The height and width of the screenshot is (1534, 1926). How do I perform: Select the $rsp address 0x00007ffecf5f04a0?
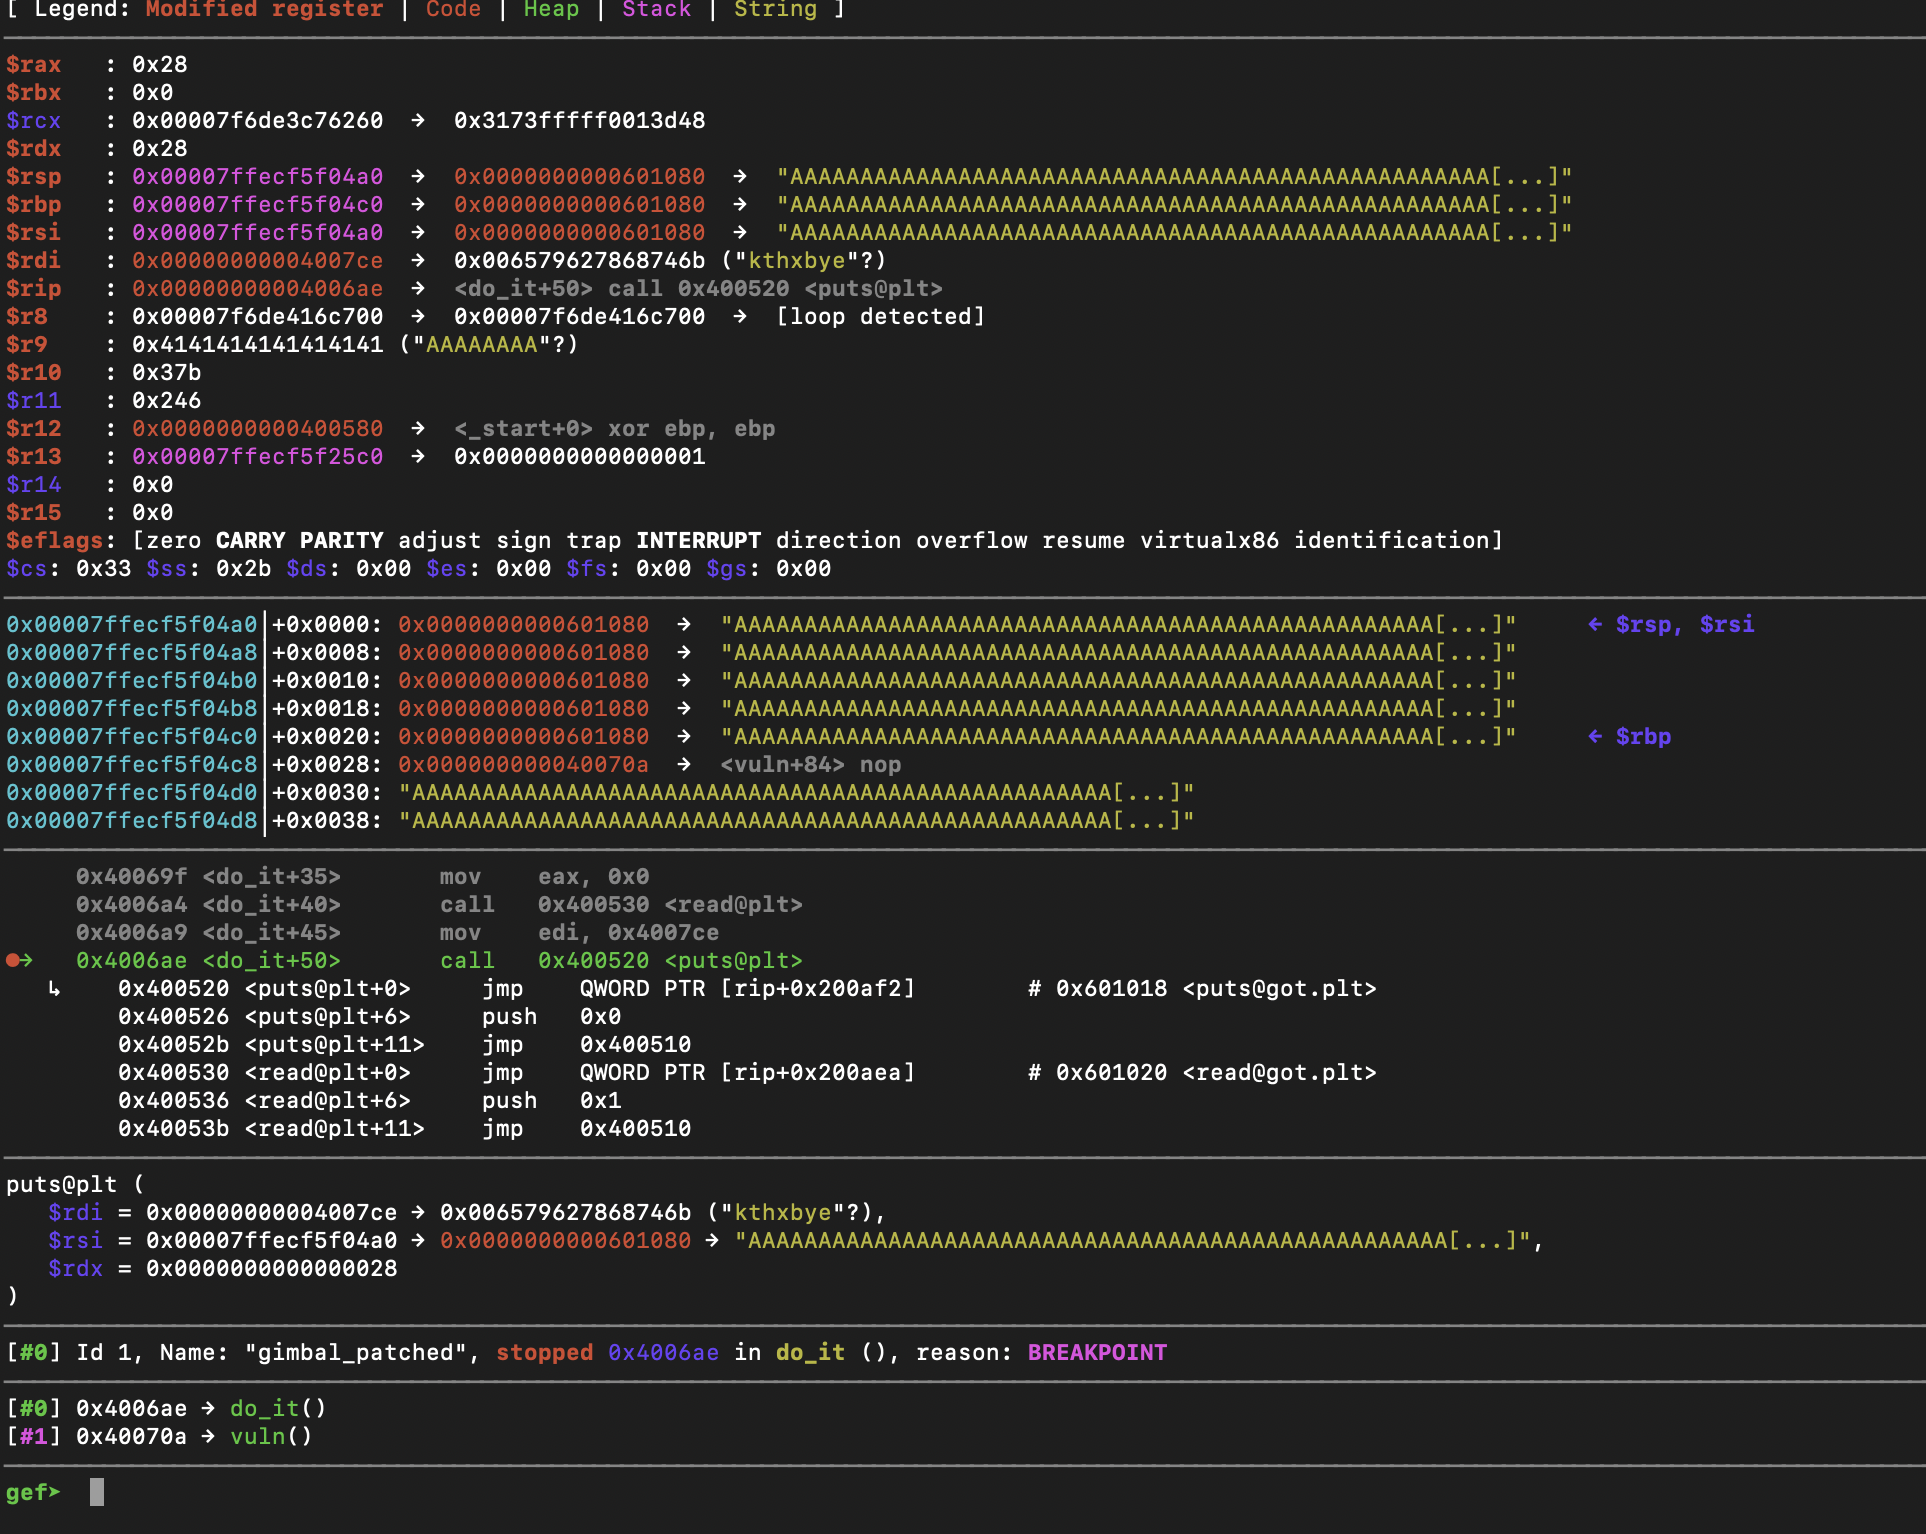click(x=257, y=176)
